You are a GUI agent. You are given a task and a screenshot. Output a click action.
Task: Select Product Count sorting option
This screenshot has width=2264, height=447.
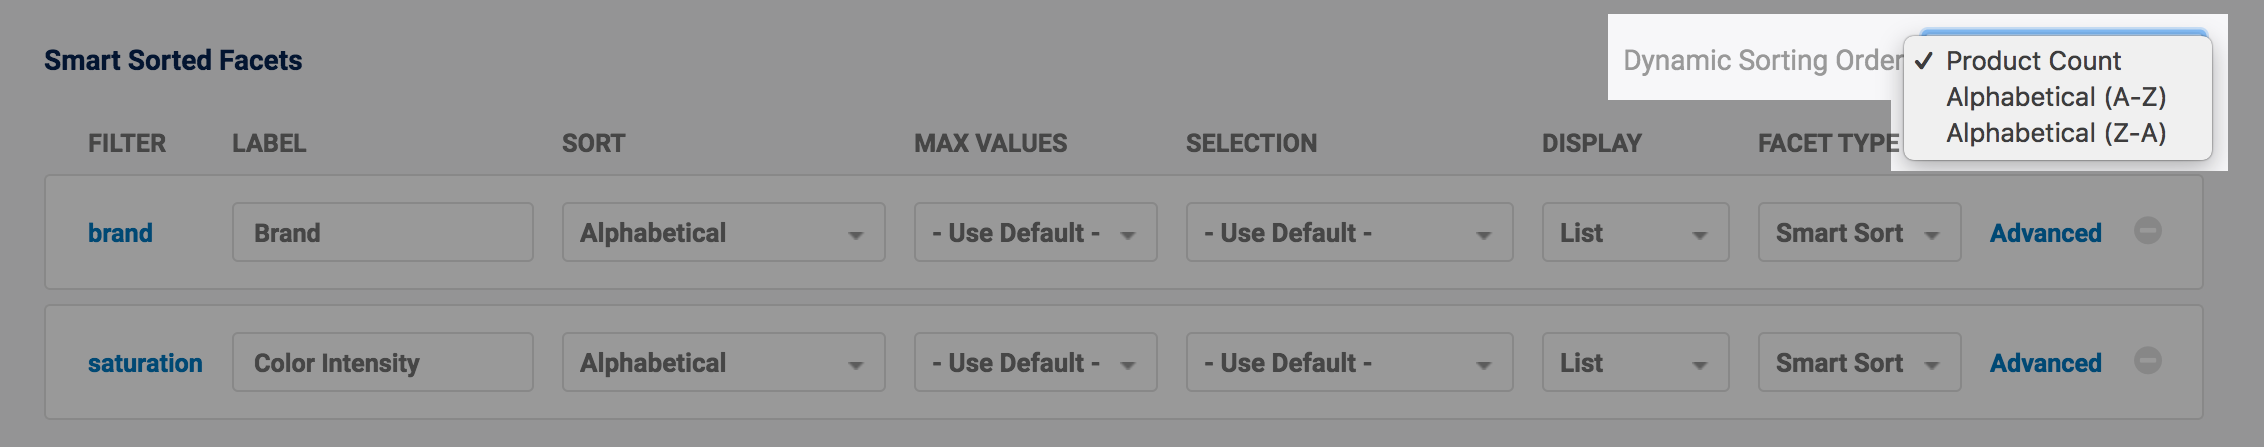2033,61
